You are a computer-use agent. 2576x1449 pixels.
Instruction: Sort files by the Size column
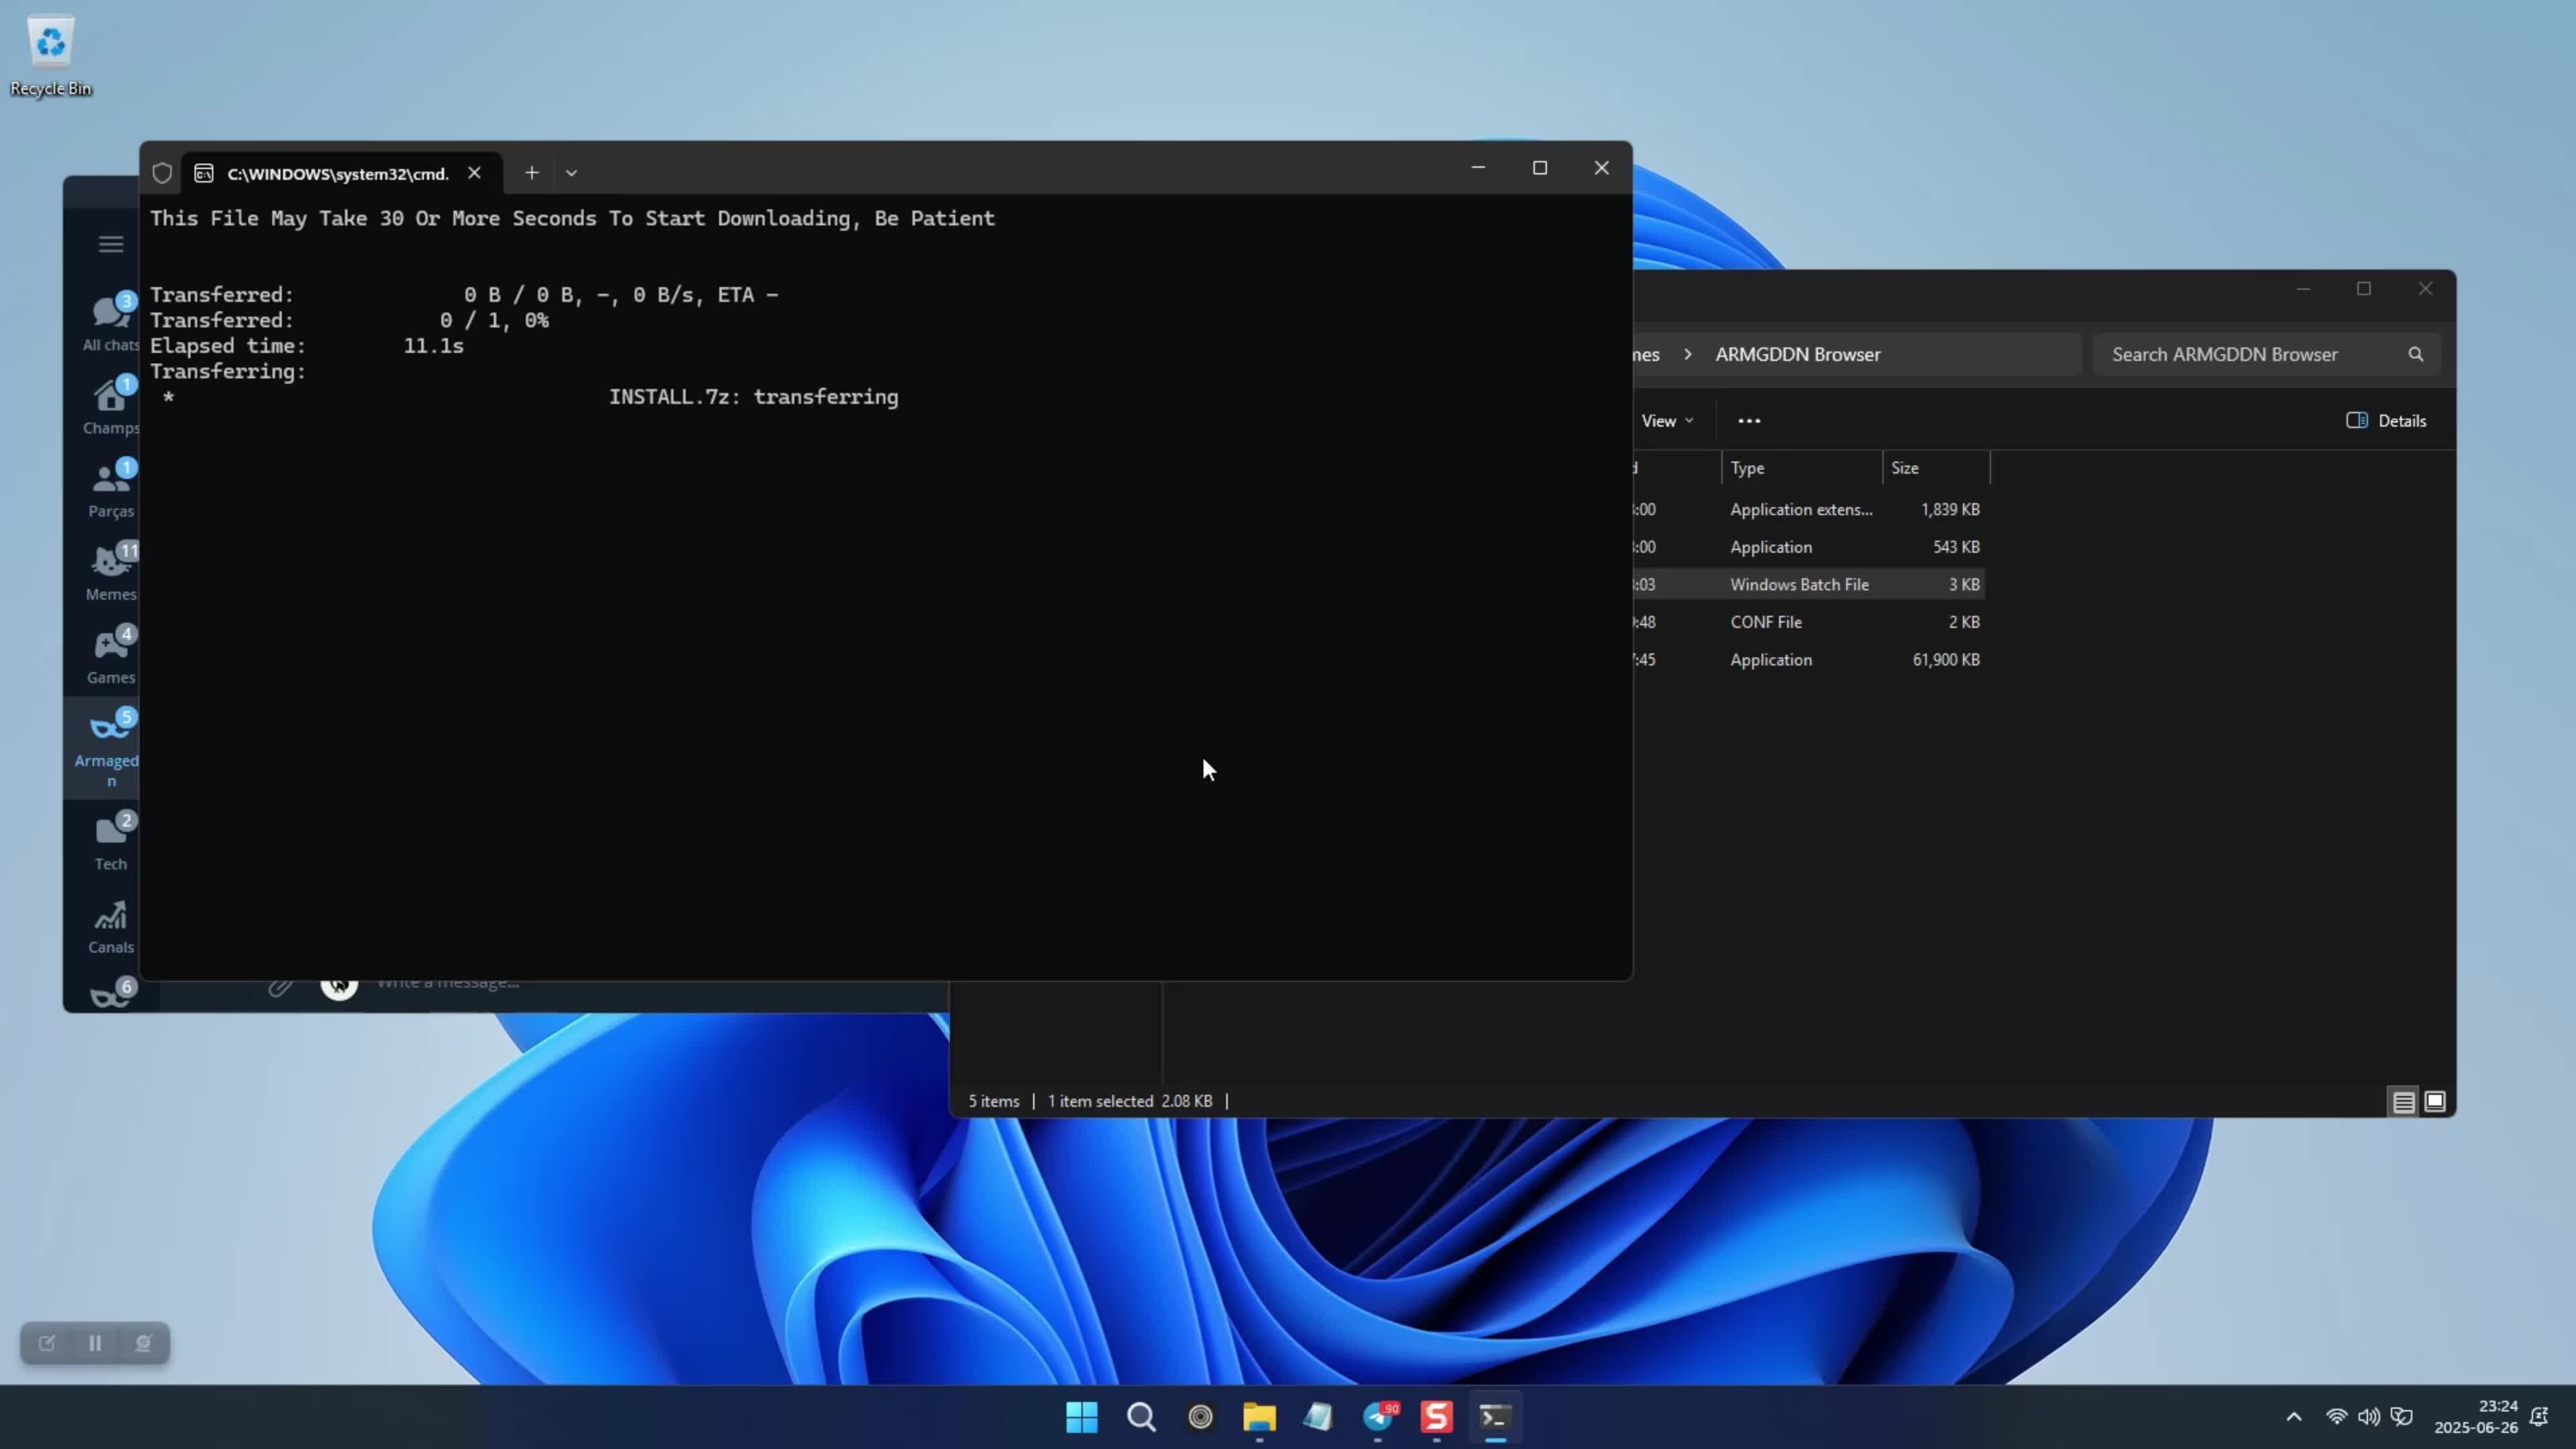point(1904,468)
